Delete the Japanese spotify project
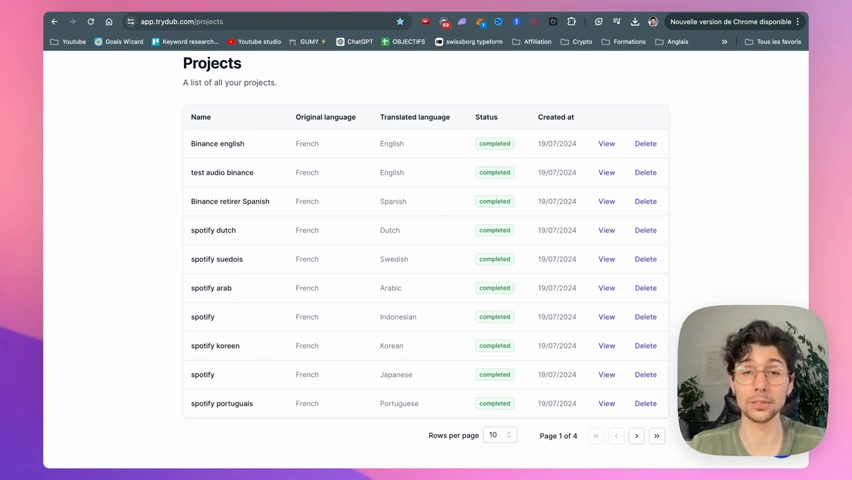Screen dimensions: 852x480 point(646,374)
